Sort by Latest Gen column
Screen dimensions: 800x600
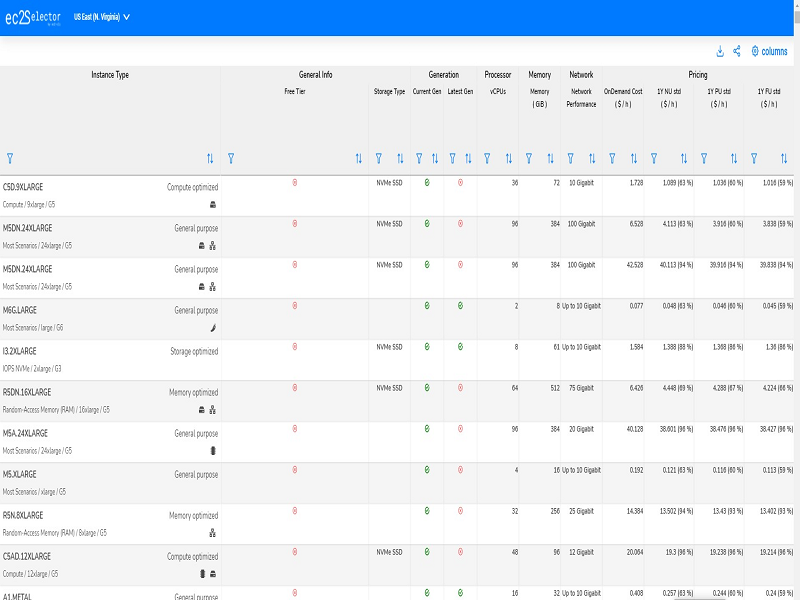click(468, 159)
